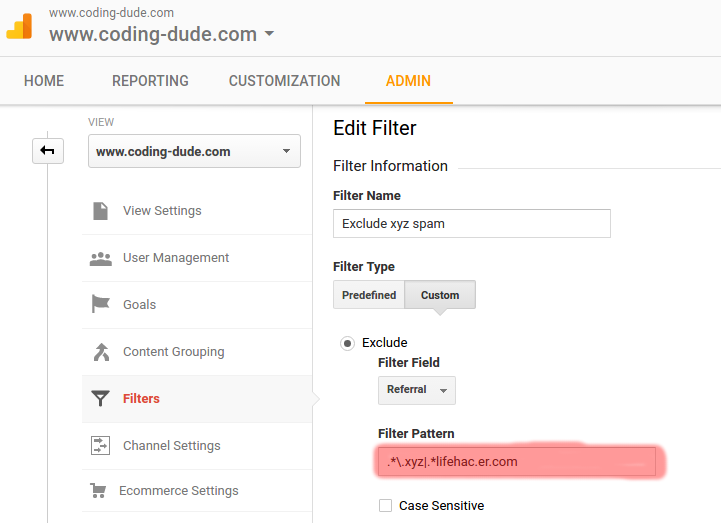The width and height of the screenshot is (721, 523).
Task: Enable the Case Sensitive checkbox
Action: pos(385,506)
